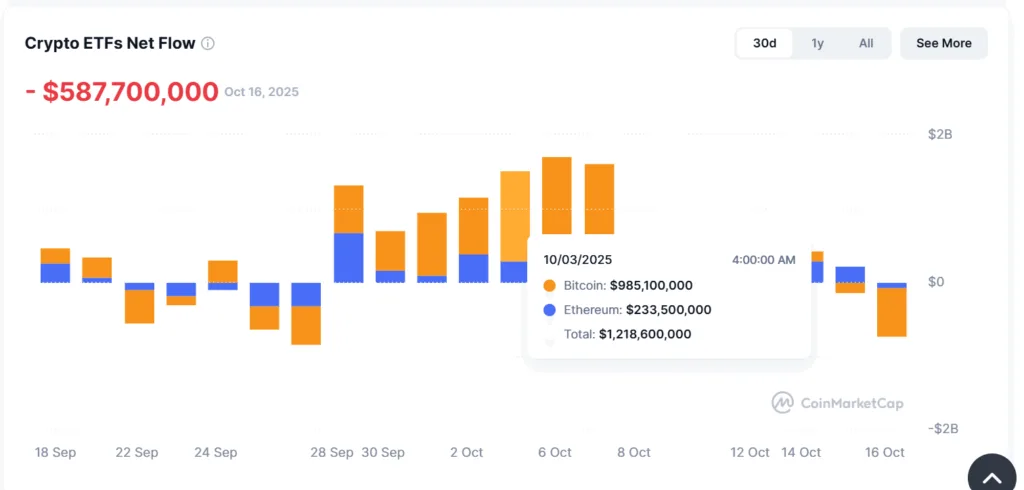Click the Oct 16, 2025 date label
Image resolution: width=1024 pixels, height=490 pixels.
pos(261,92)
